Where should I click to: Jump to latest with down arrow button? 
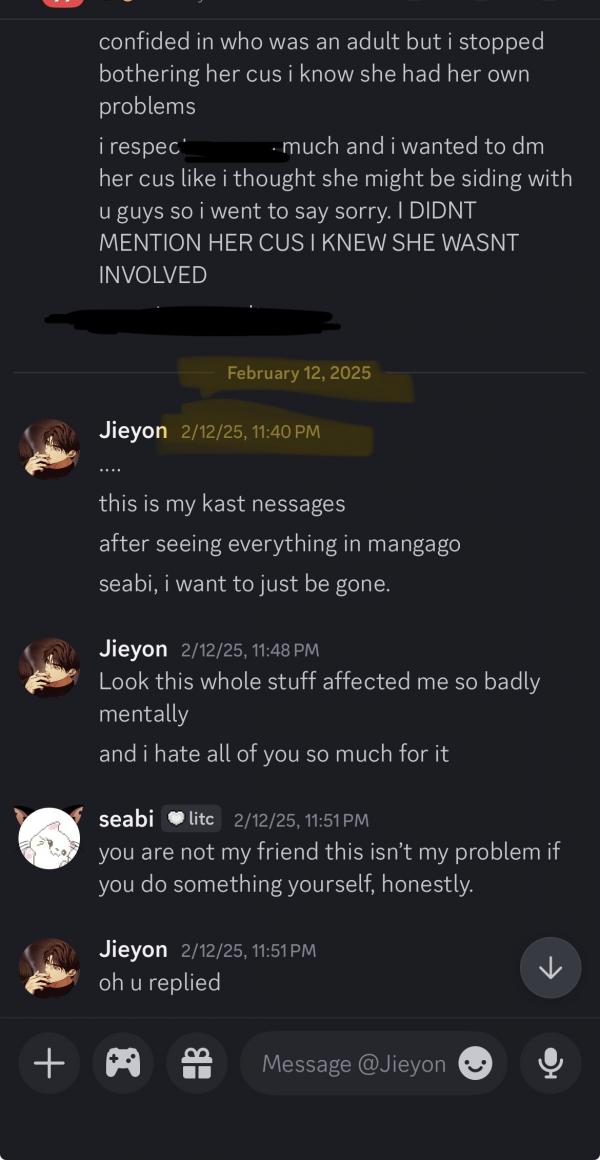tap(550, 968)
